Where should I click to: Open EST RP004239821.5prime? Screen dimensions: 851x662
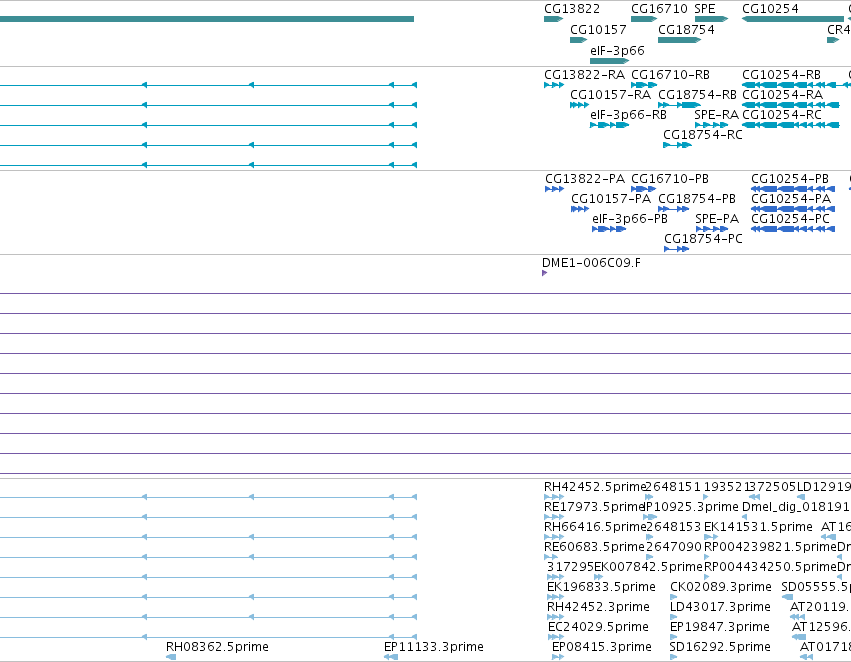pyautogui.click(x=770, y=546)
